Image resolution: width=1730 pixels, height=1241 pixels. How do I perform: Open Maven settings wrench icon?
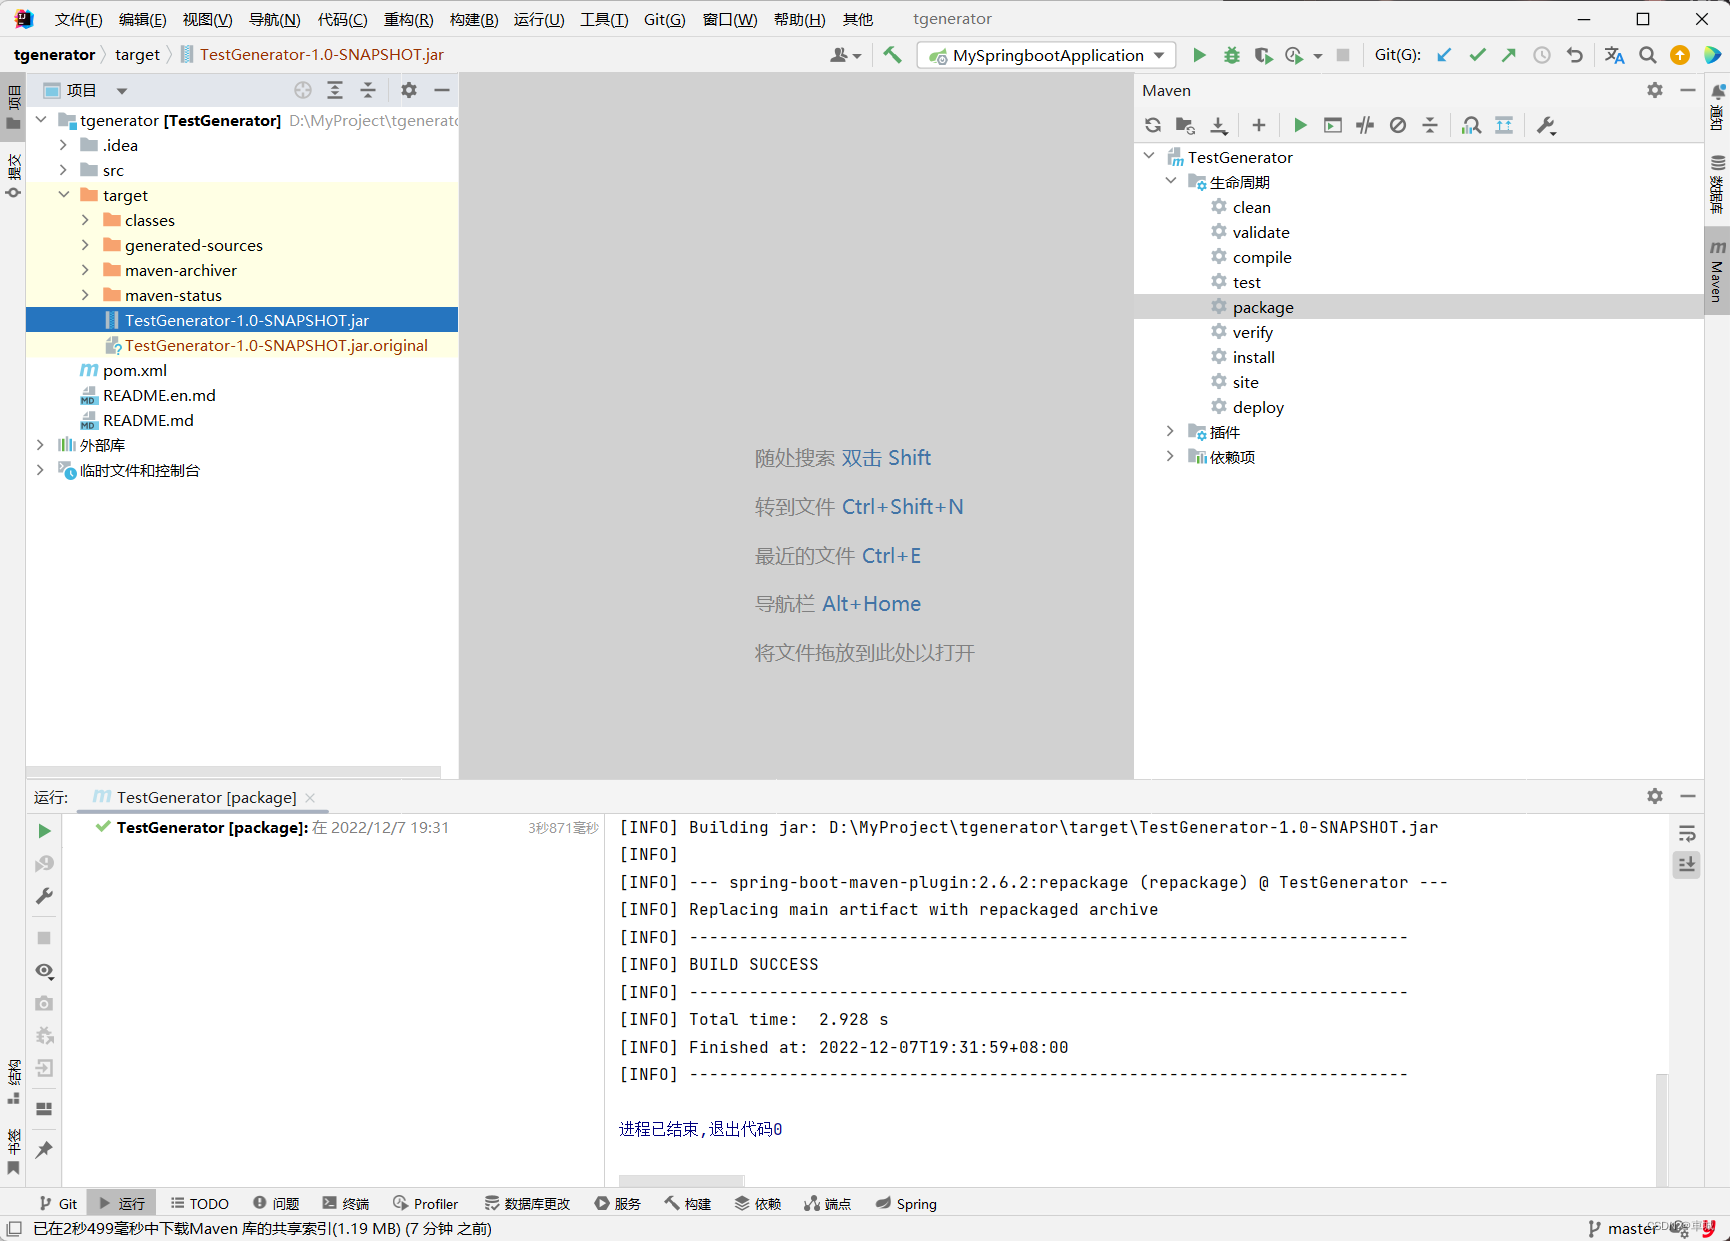click(x=1546, y=125)
